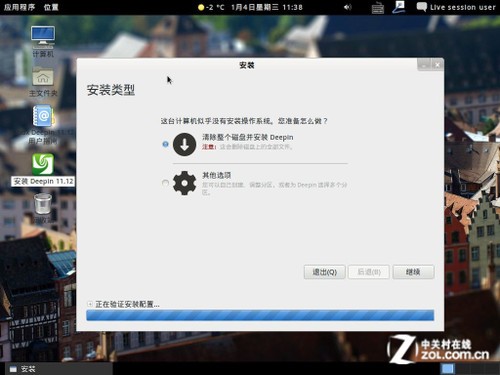
Task: Click the gear icon for other options
Action: click(184, 183)
